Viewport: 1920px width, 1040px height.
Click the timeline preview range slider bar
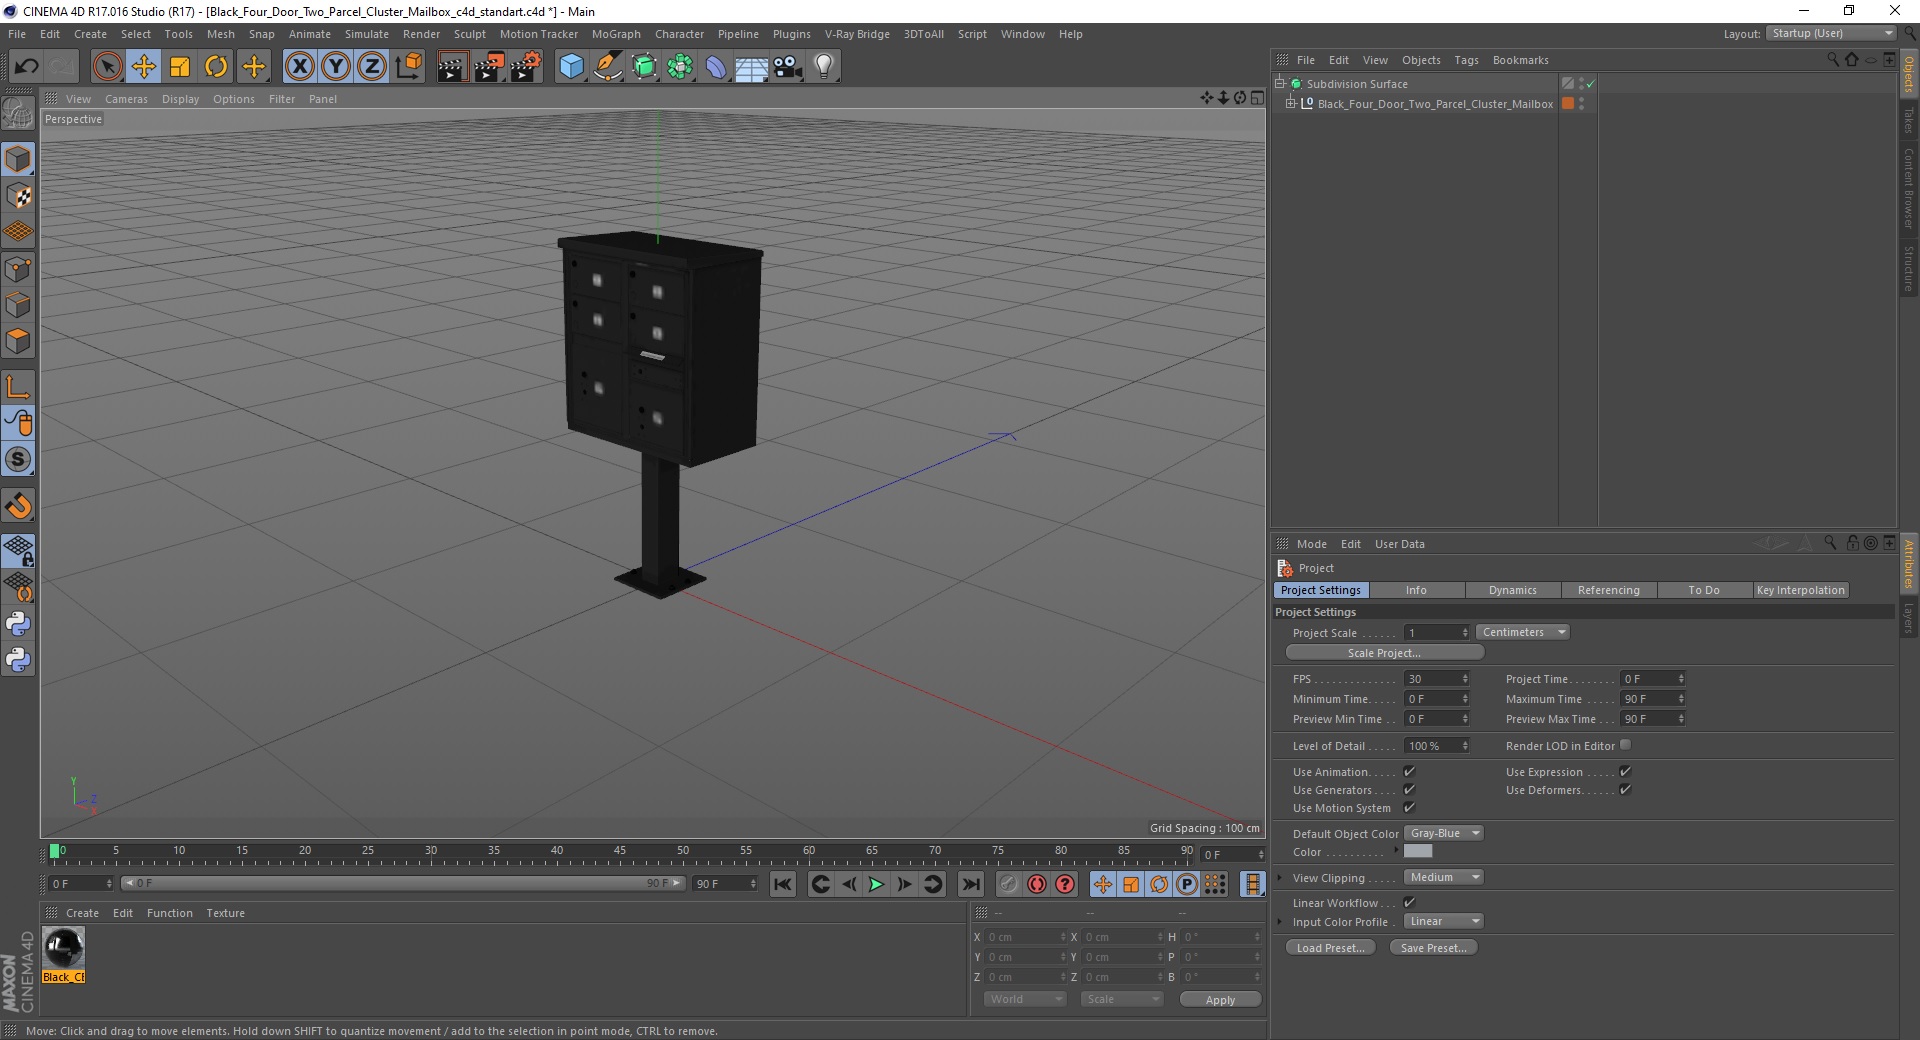[403, 883]
